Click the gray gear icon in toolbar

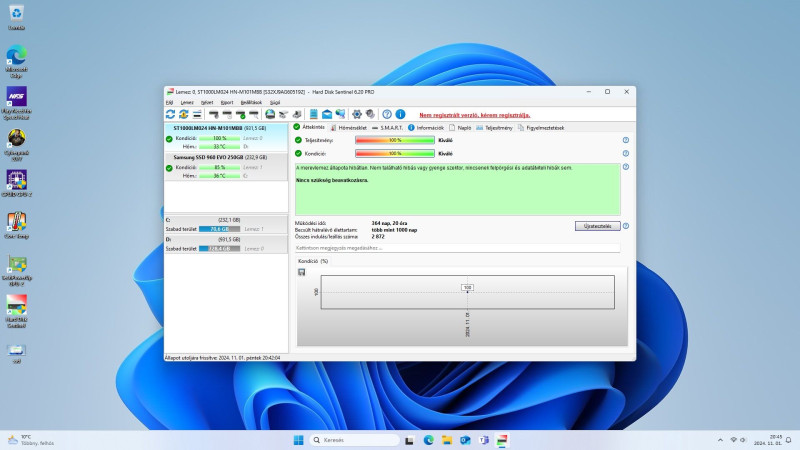pos(370,115)
